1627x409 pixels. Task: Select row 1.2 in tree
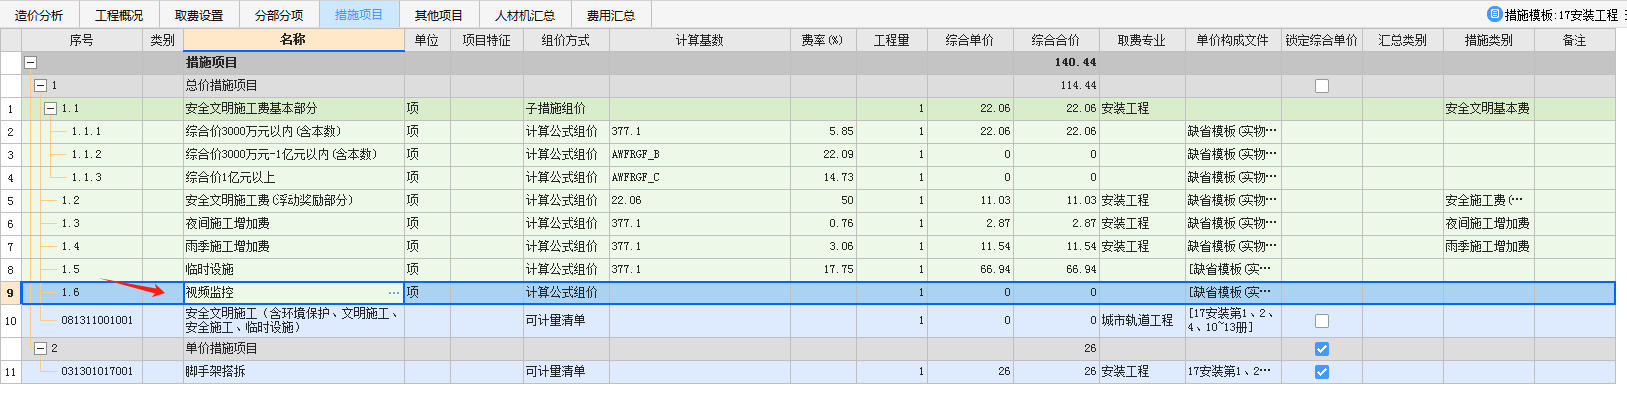pos(70,200)
